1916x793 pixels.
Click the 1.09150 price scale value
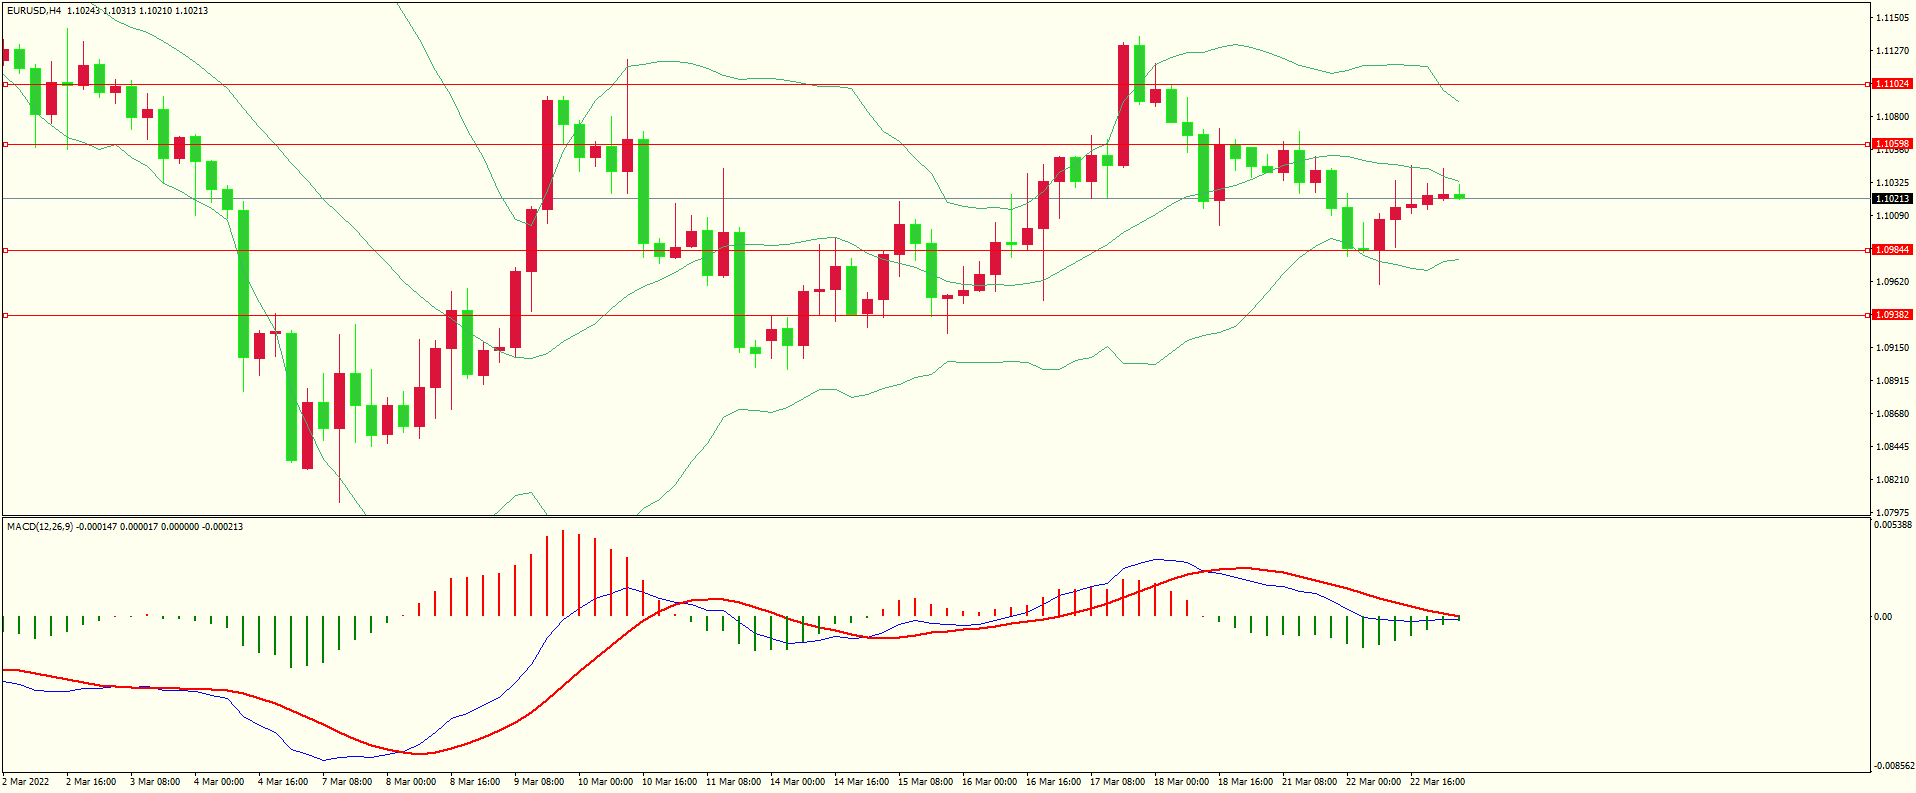pyautogui.click(x=1893, y=348)
